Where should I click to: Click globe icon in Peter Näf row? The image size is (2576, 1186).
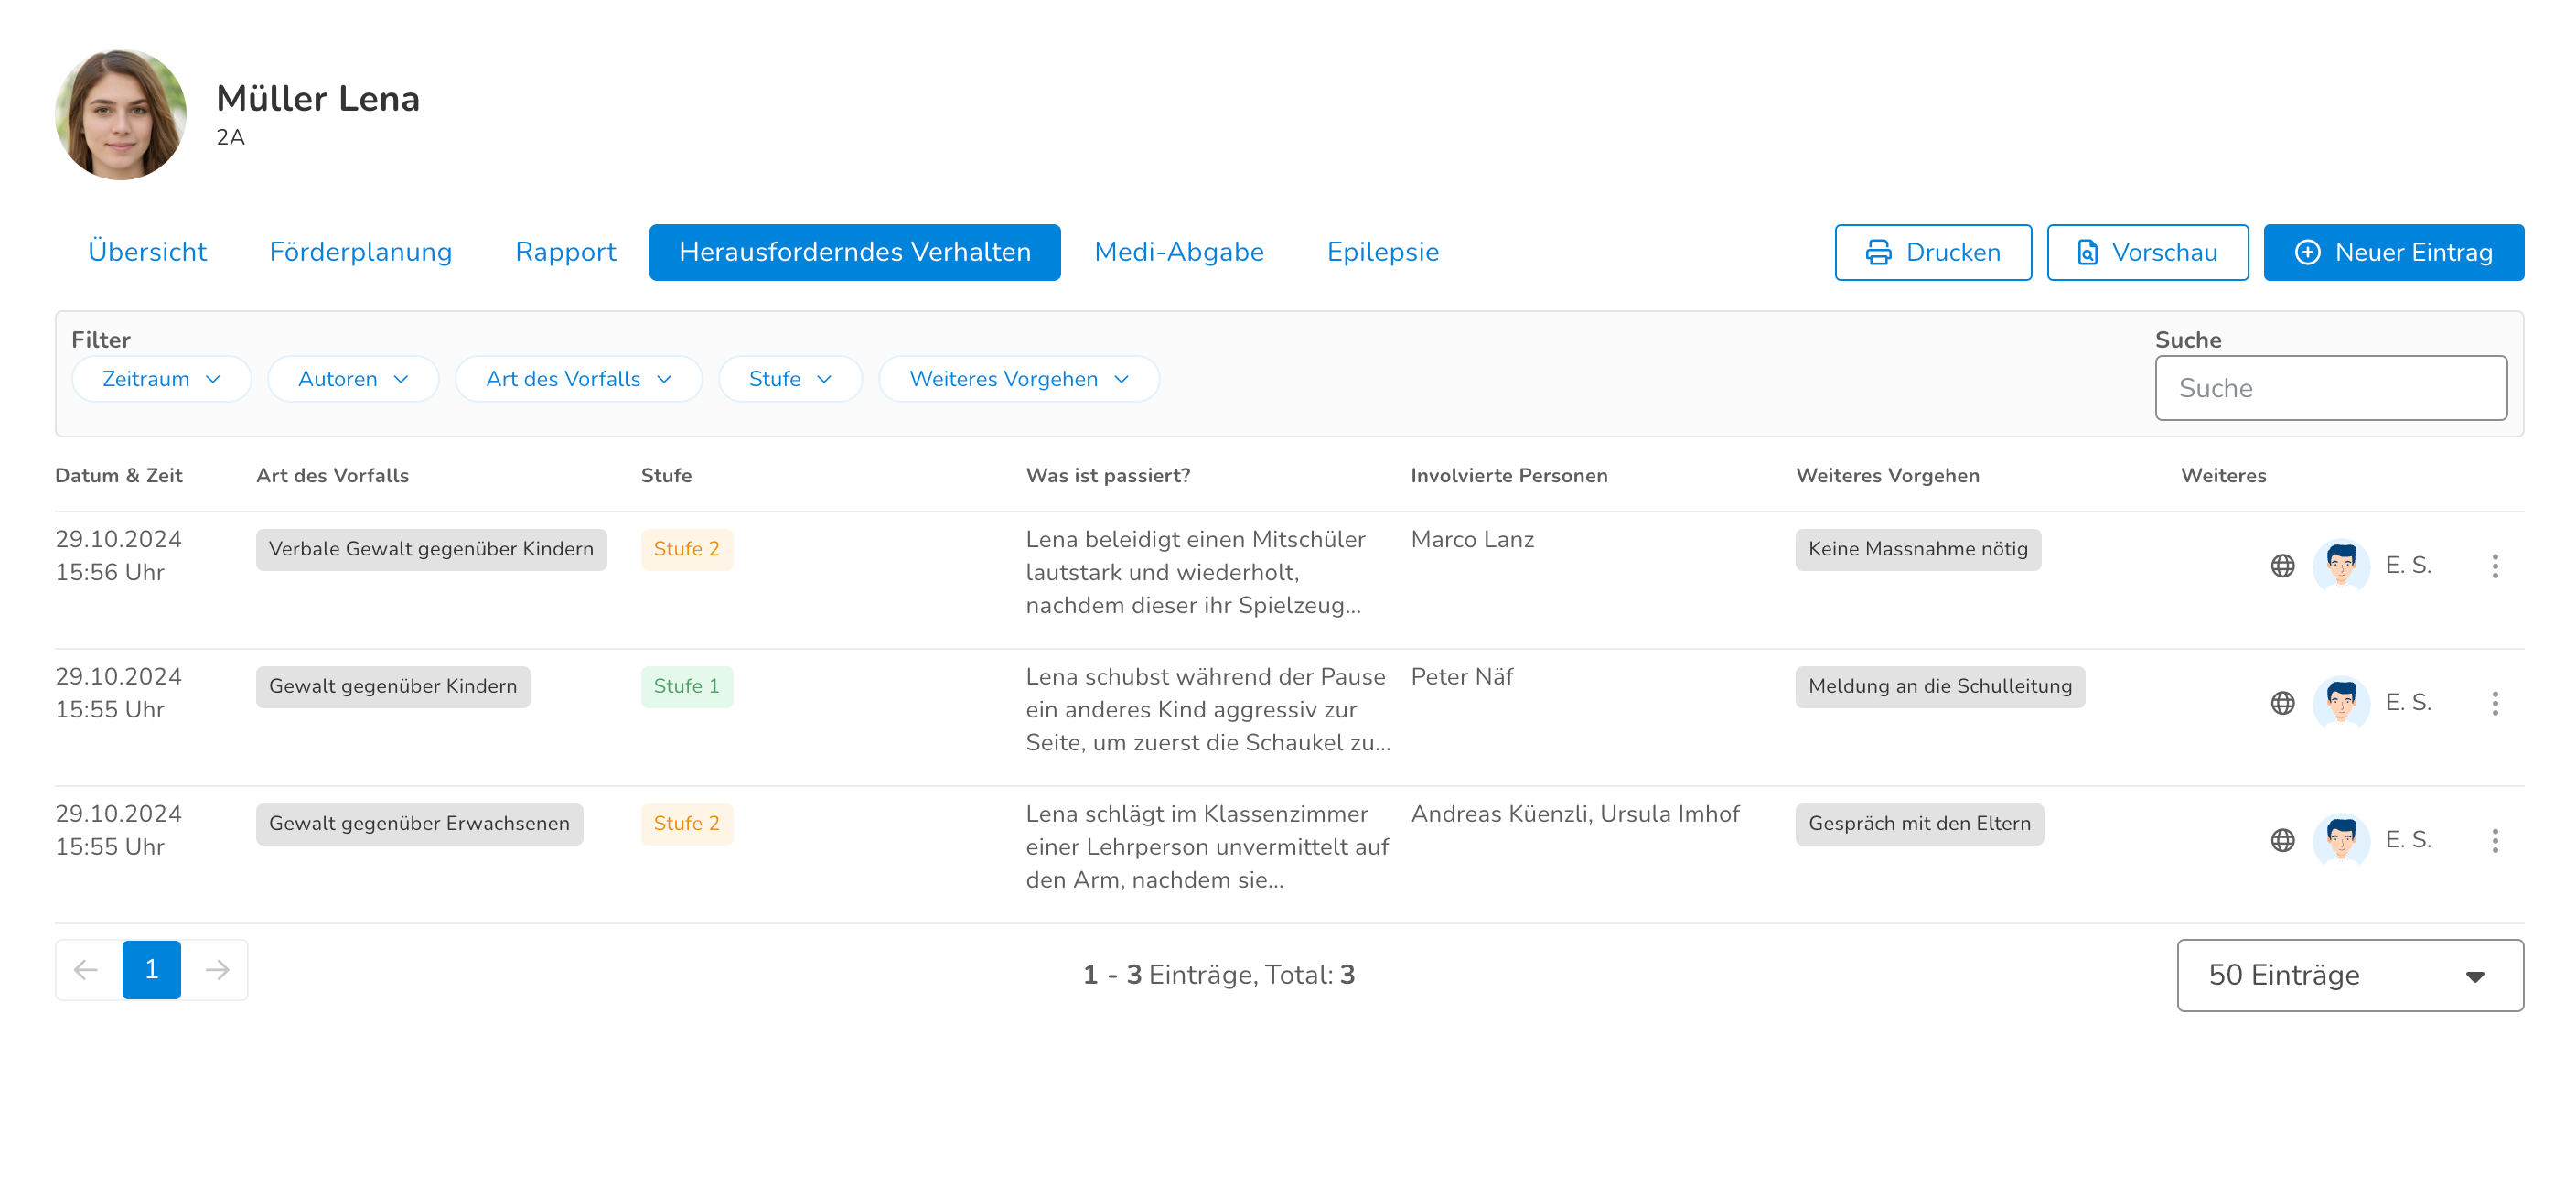2282,703
